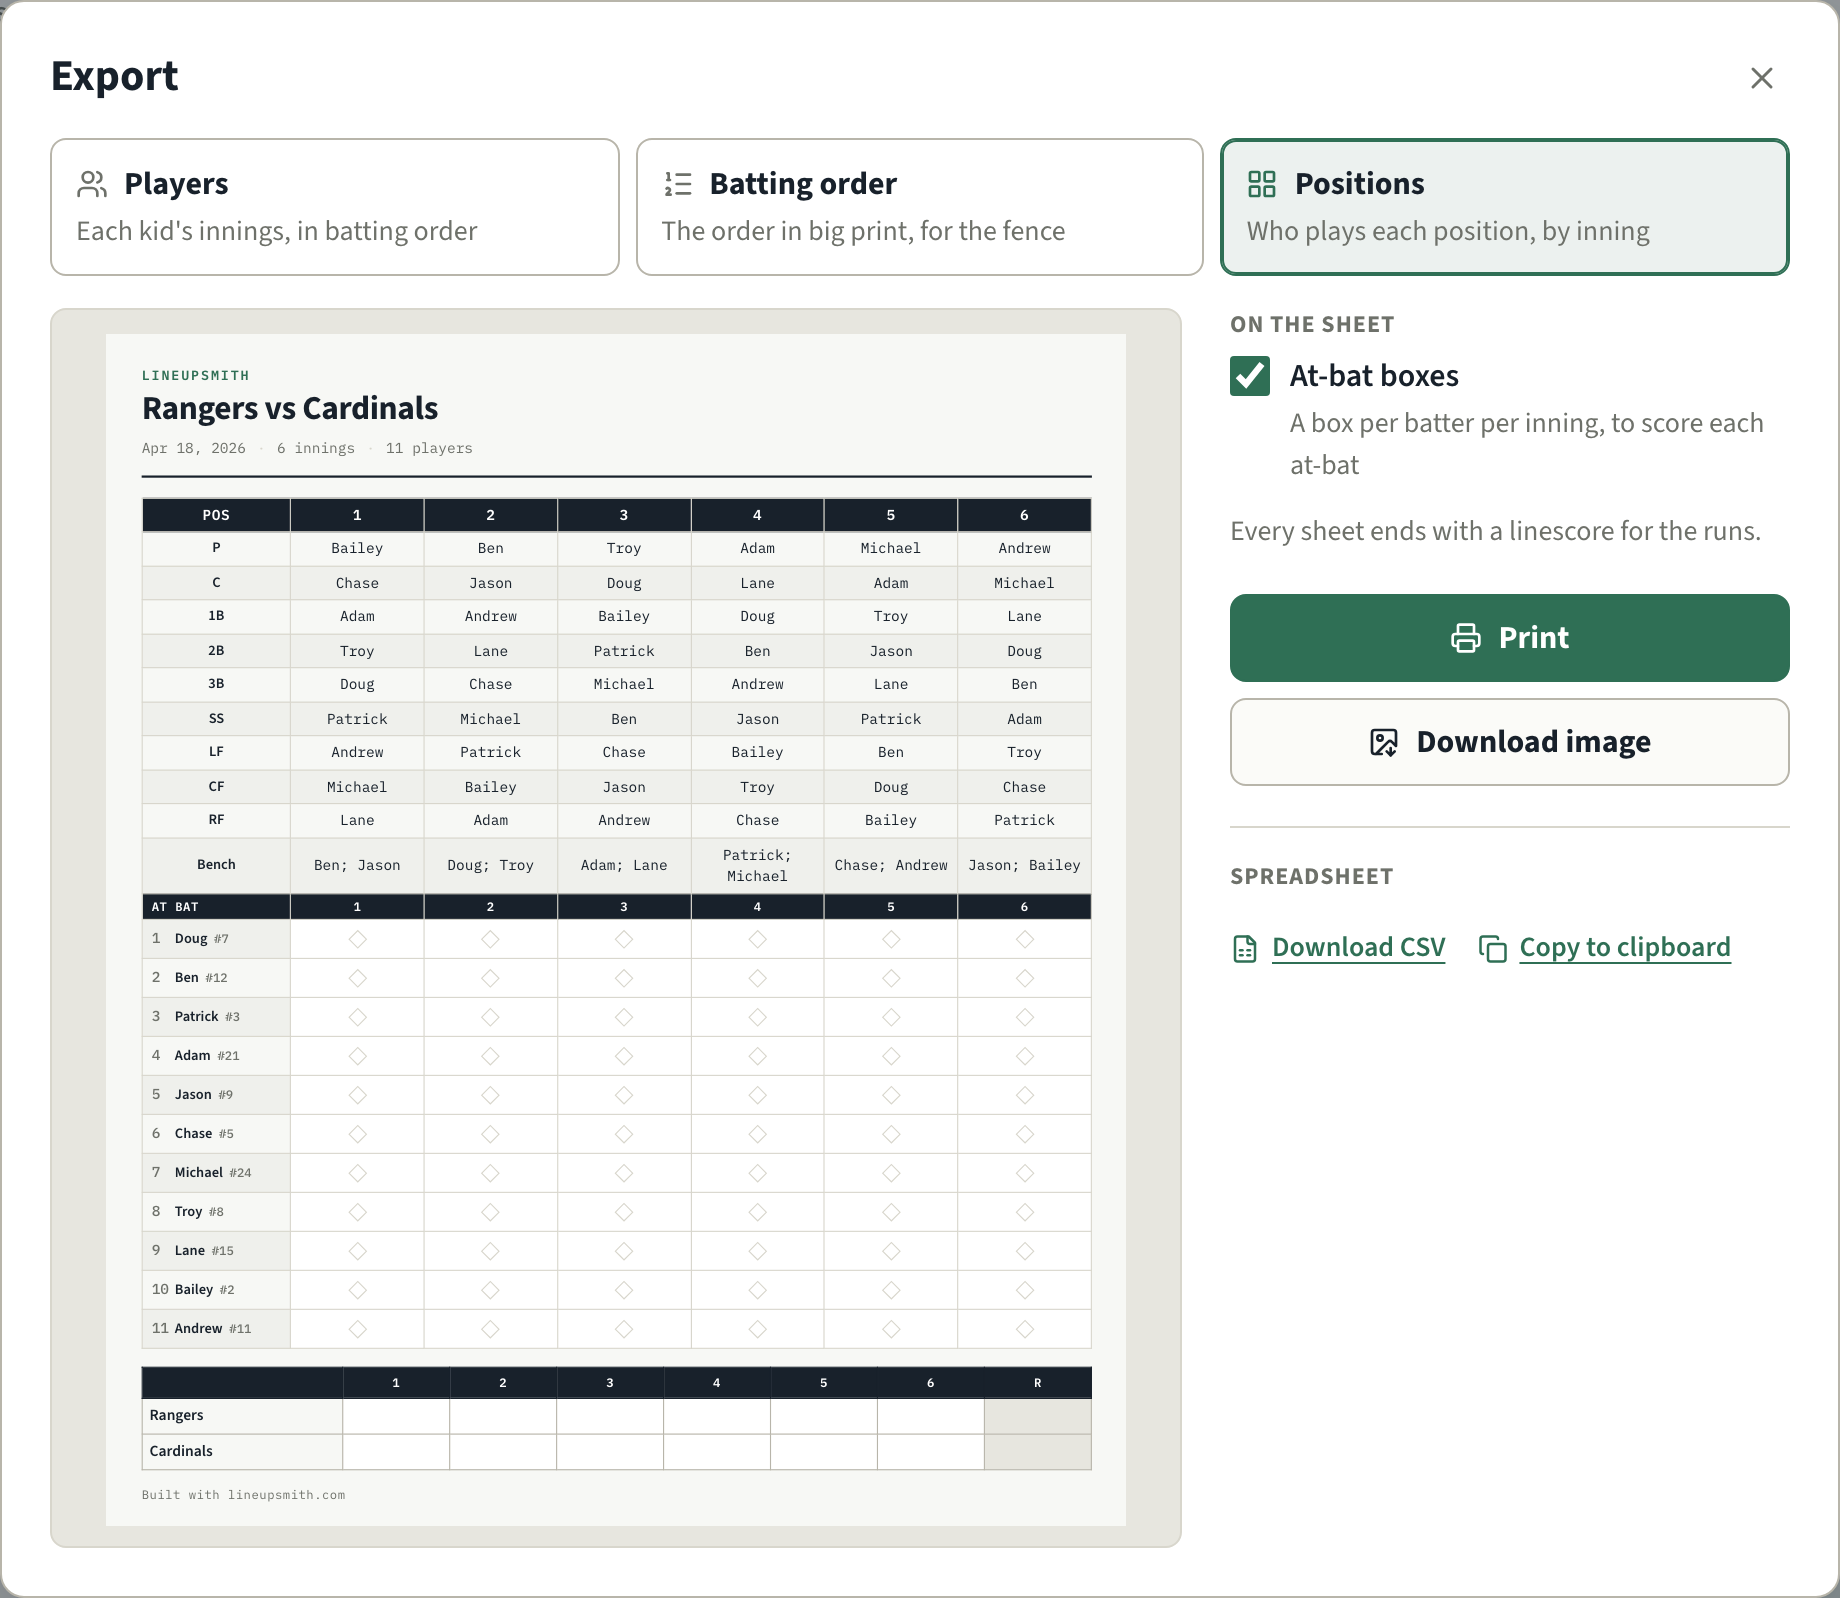Click Patrick's inning 3 at-bat diamond
The image size is (1840, 1598).
[624, 1017]
